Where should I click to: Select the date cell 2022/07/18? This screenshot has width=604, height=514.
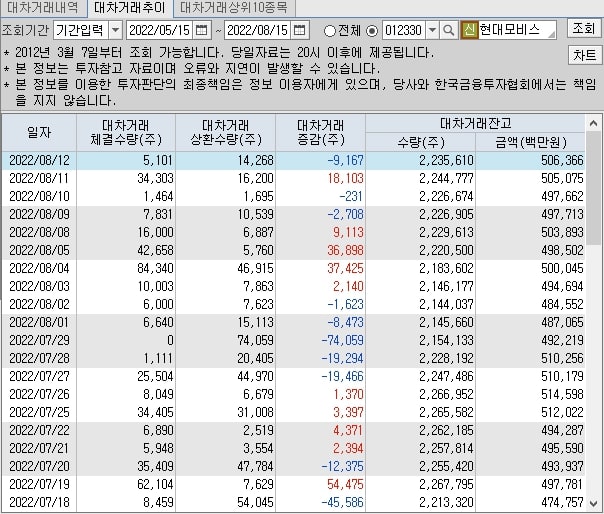point(39,502)
